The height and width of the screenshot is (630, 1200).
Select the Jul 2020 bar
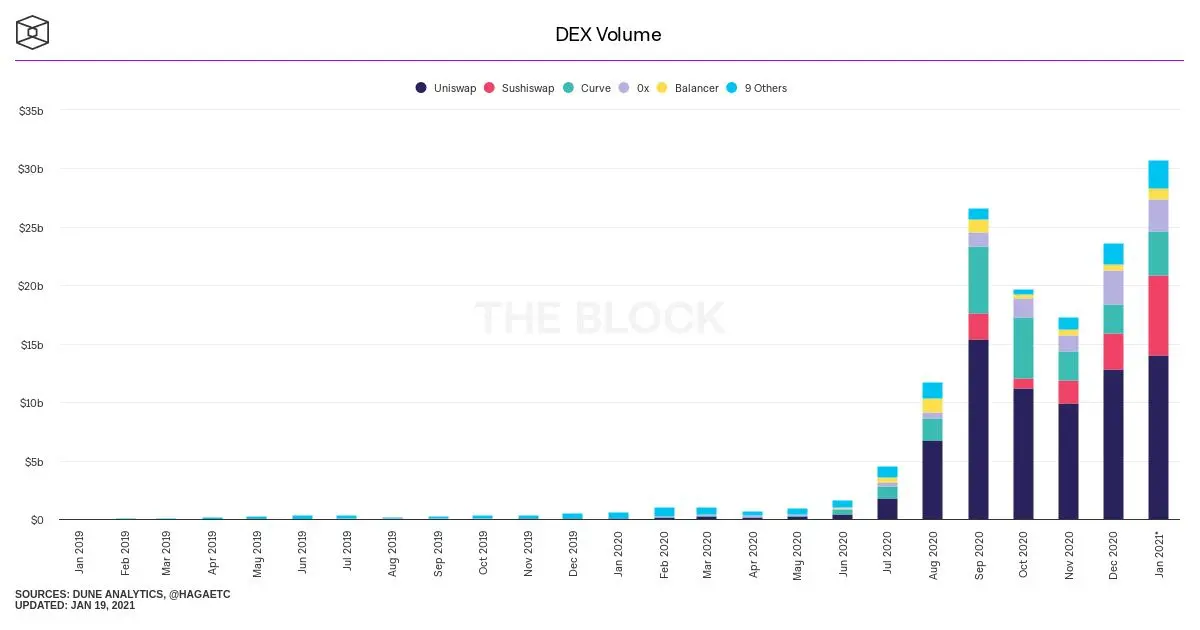click(x=888, y=493)
